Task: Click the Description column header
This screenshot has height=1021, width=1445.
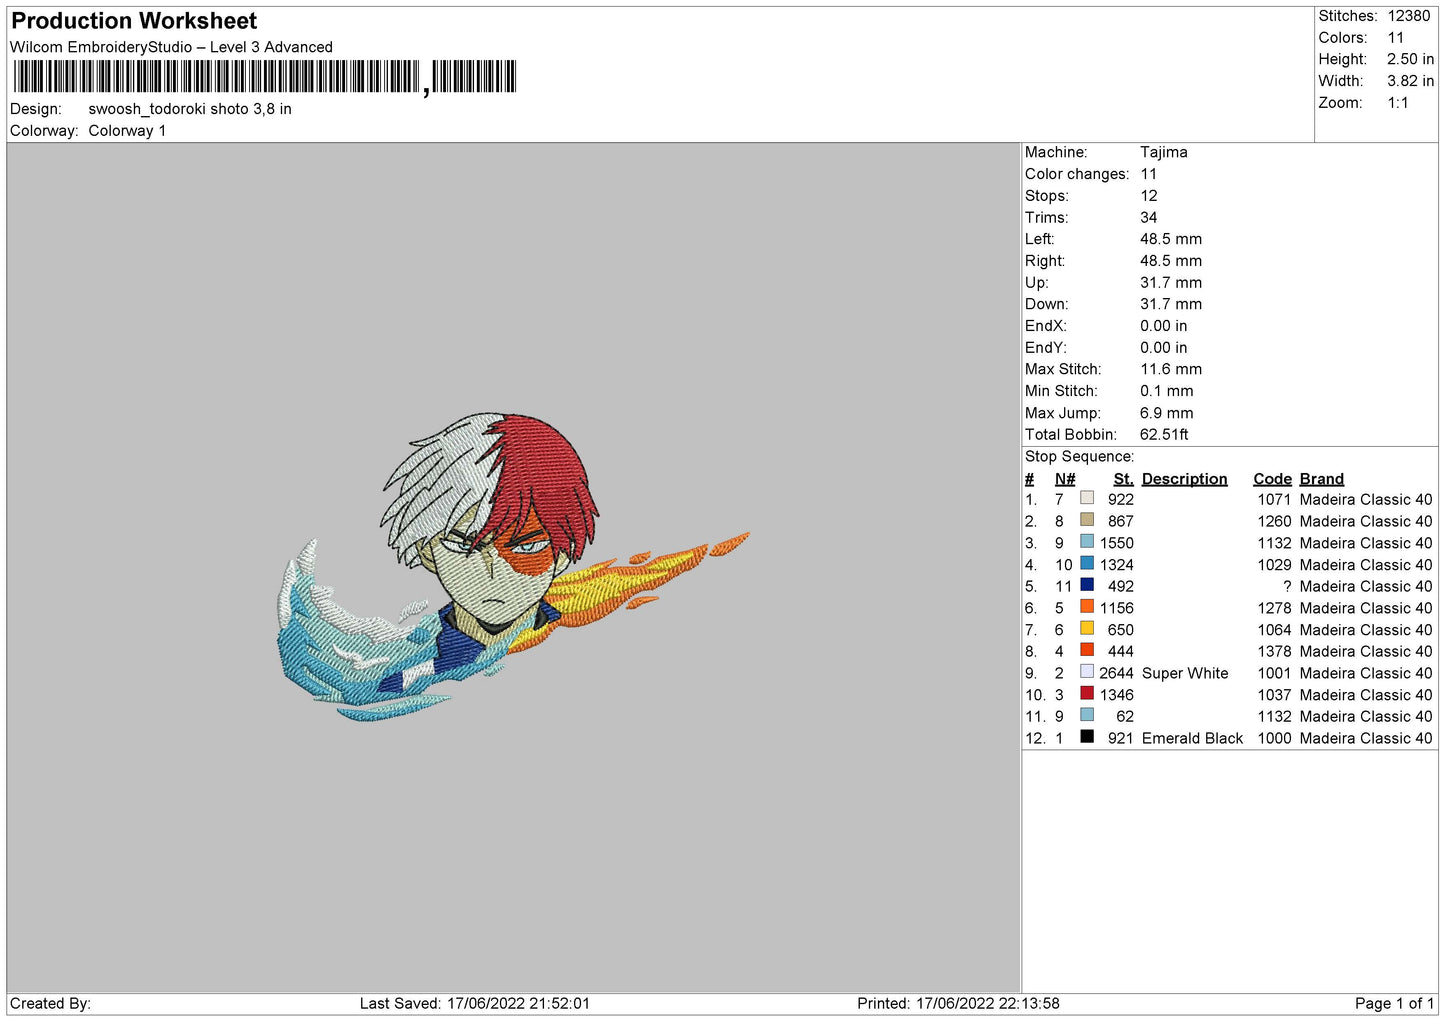Action: [1184, 479]
